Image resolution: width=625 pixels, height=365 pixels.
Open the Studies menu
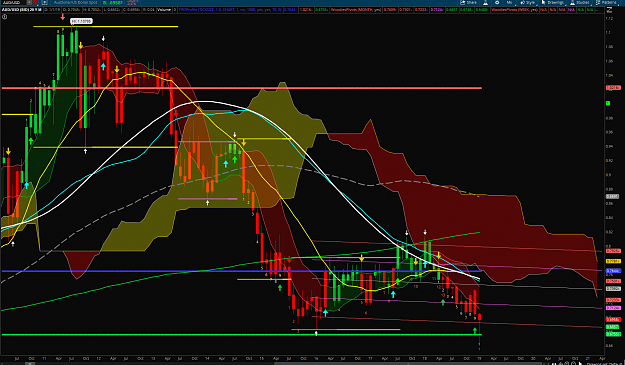pos(580,2)
